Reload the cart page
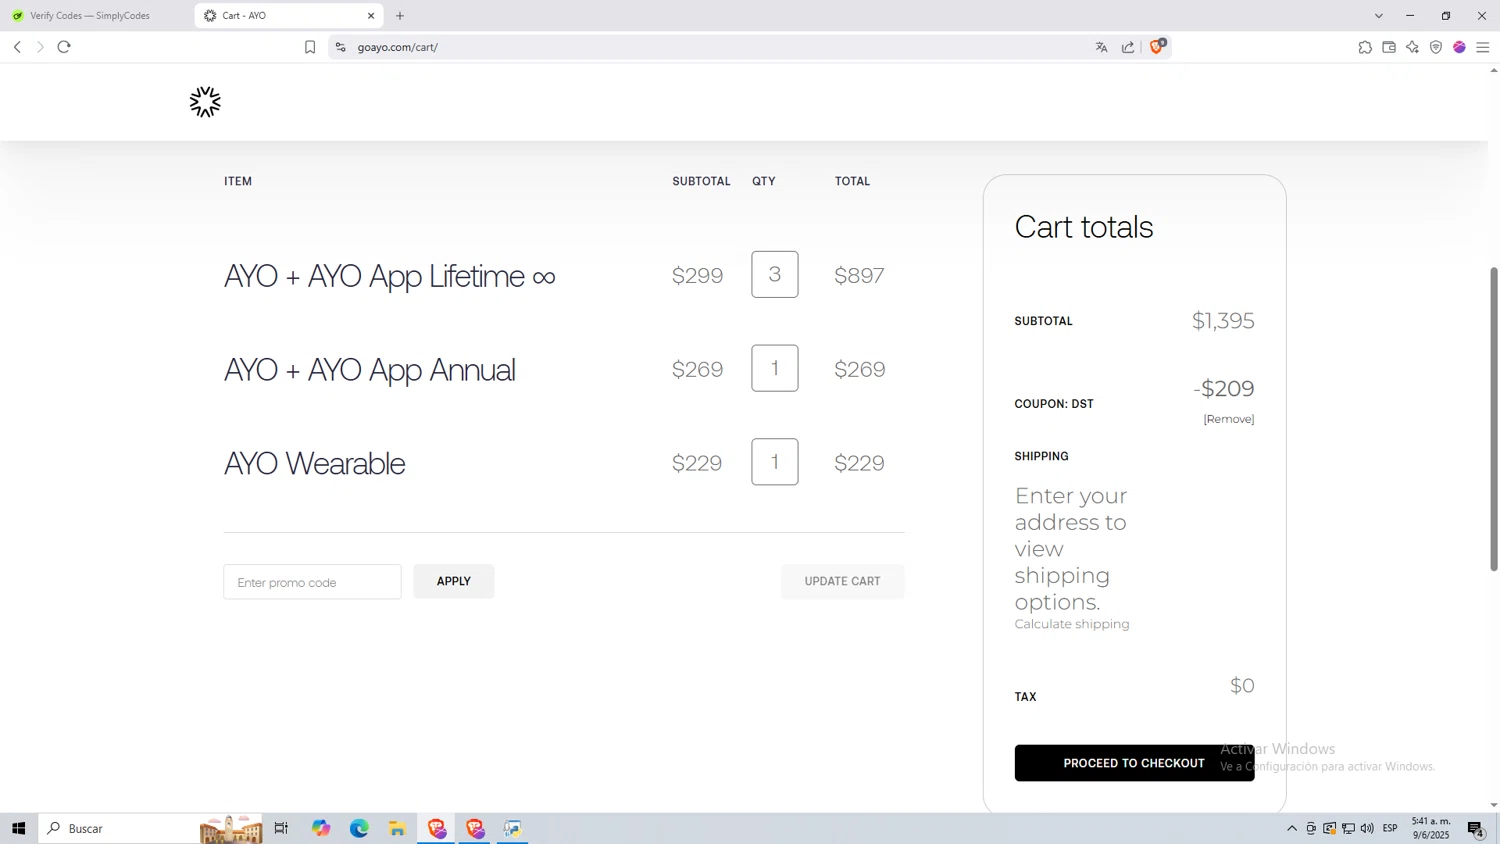Screen dimensions: 1500x844 64,47
